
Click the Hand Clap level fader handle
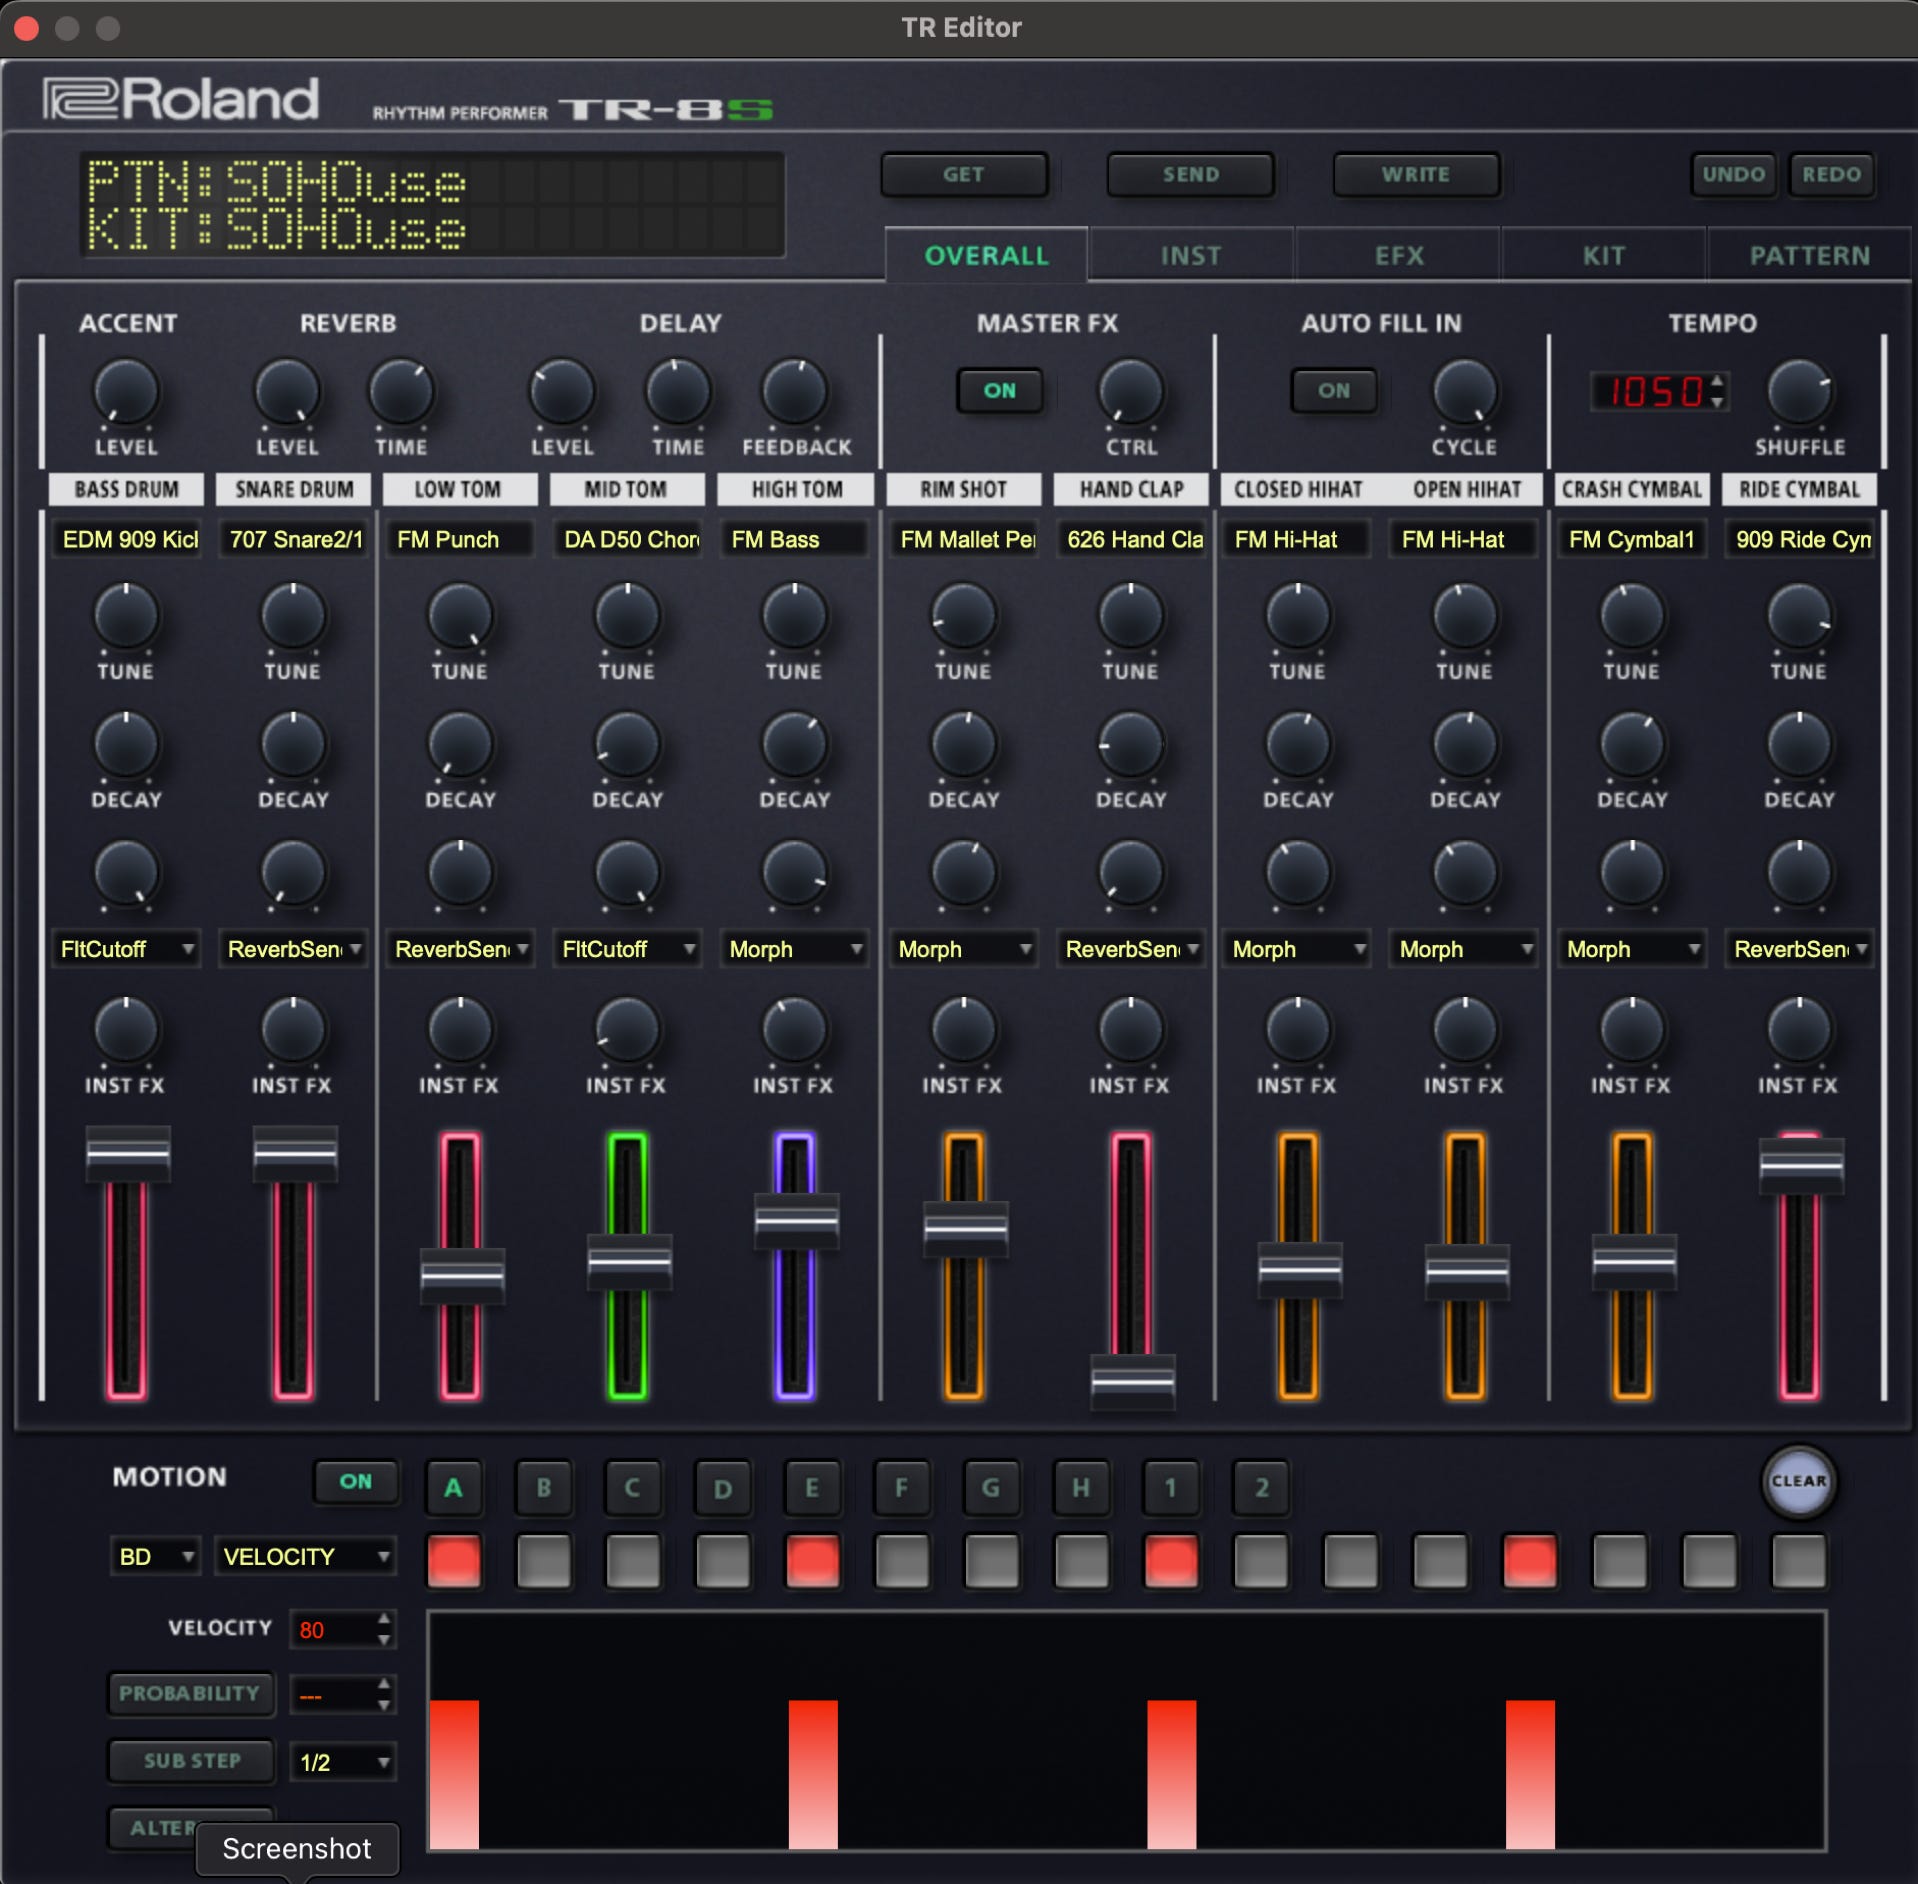tap(1132, 1382)
